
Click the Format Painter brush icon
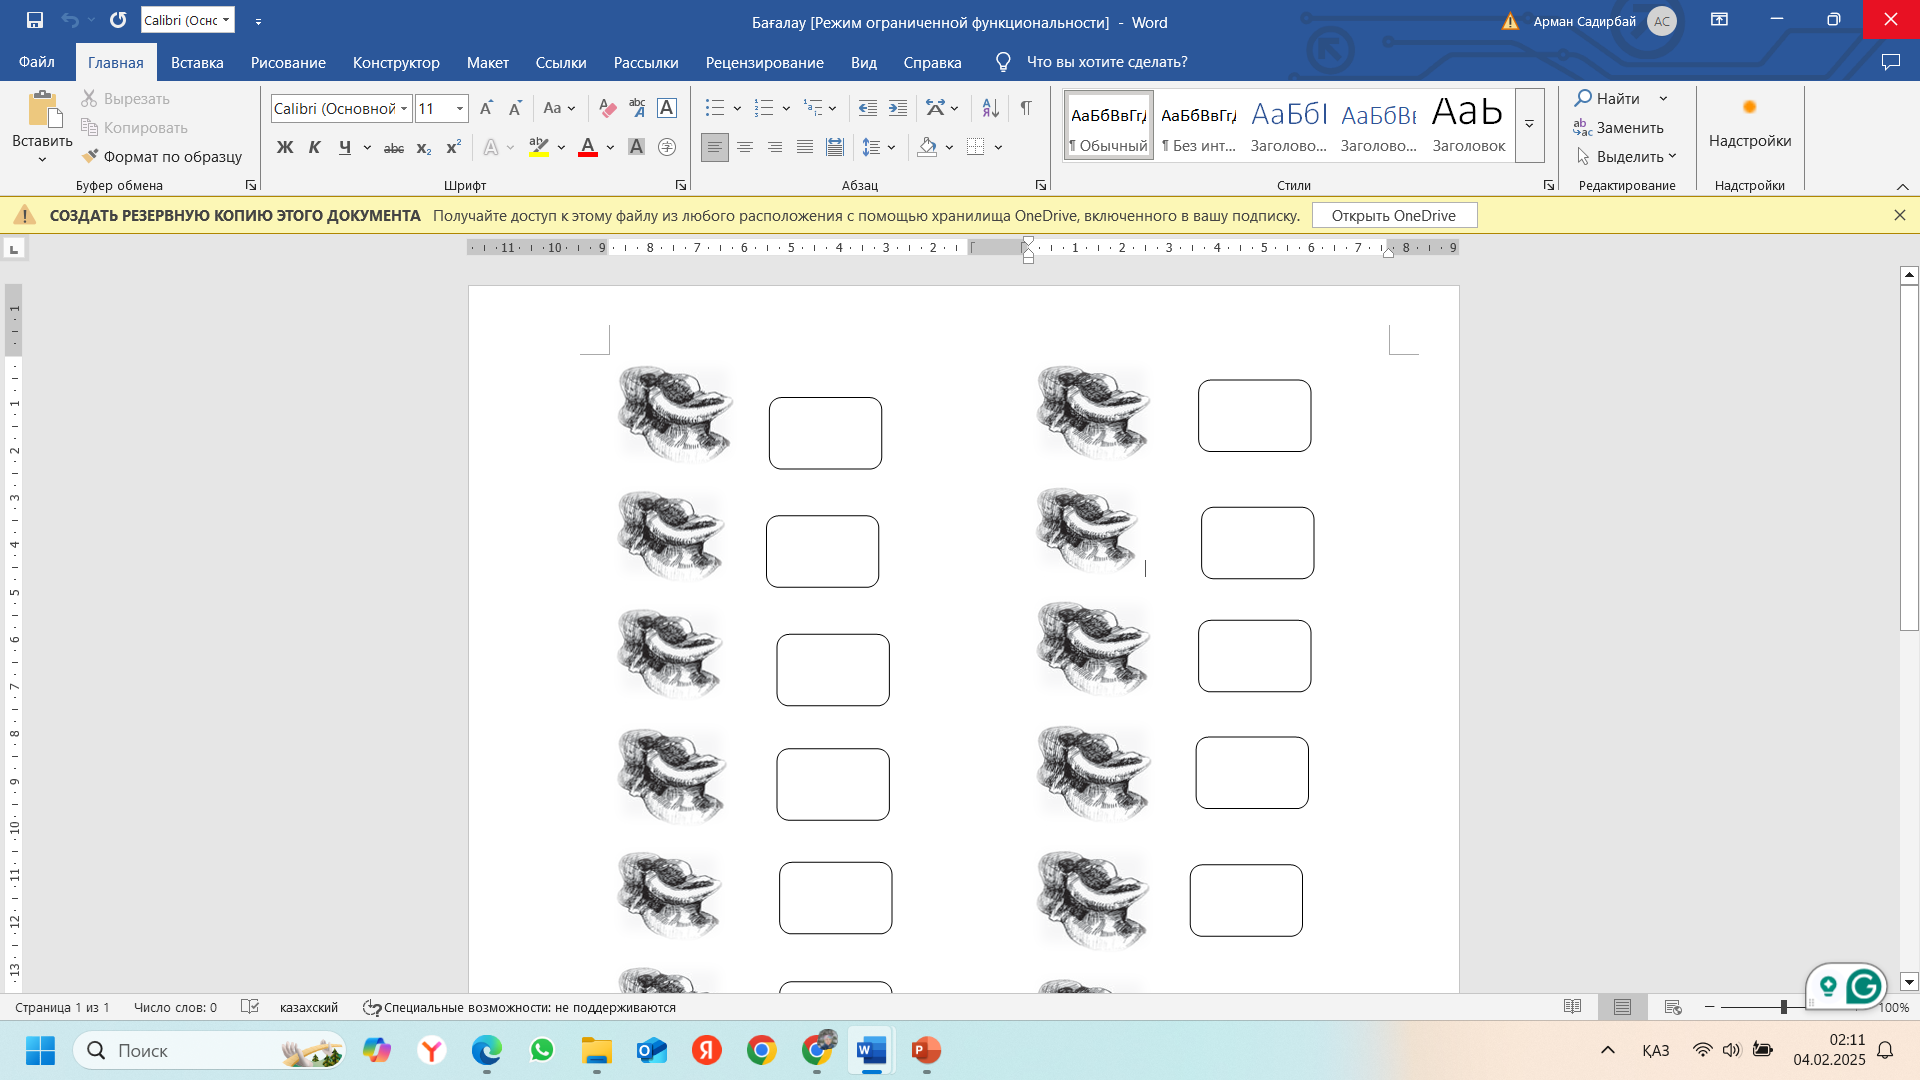click(x=90, y=157)
